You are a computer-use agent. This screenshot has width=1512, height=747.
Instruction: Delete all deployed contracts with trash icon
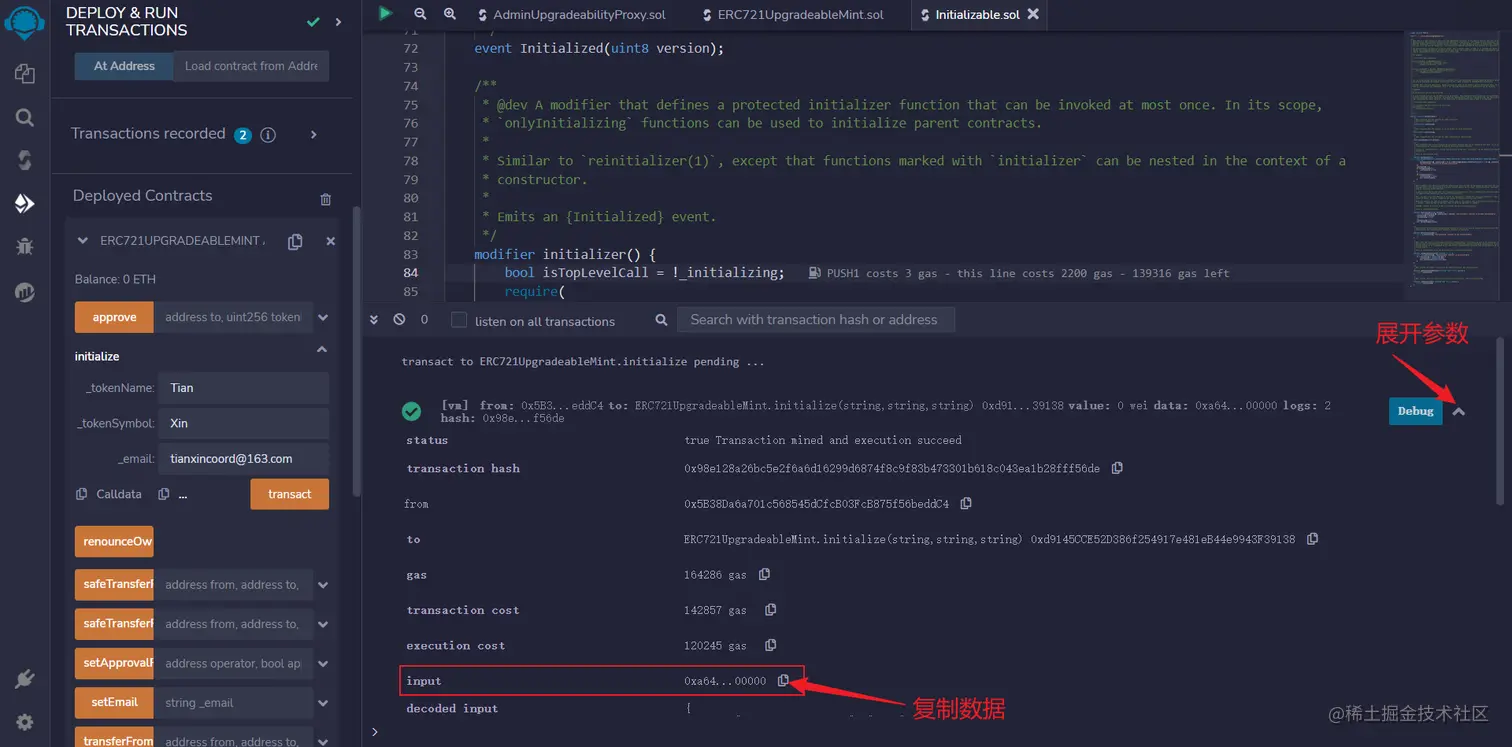tap(325, 199)
